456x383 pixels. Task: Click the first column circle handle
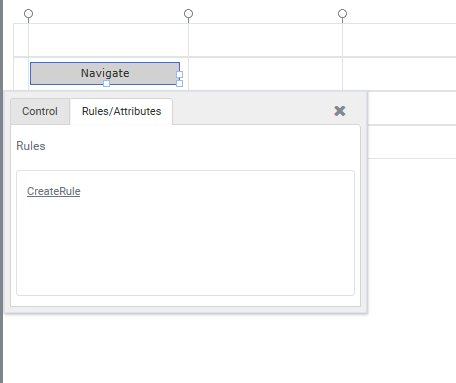coord(29,14)
